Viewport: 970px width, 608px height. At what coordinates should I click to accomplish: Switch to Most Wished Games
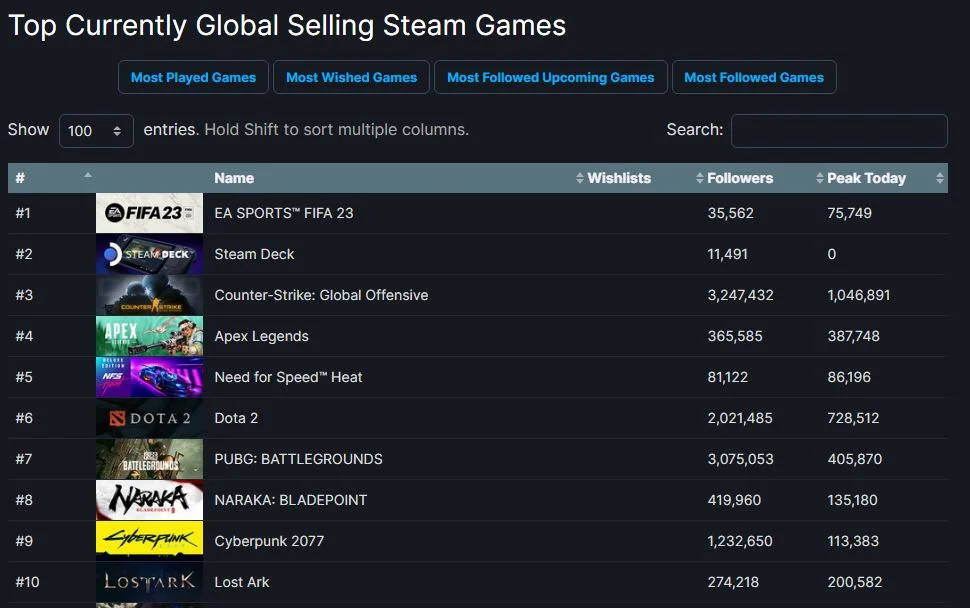(351, 77)
